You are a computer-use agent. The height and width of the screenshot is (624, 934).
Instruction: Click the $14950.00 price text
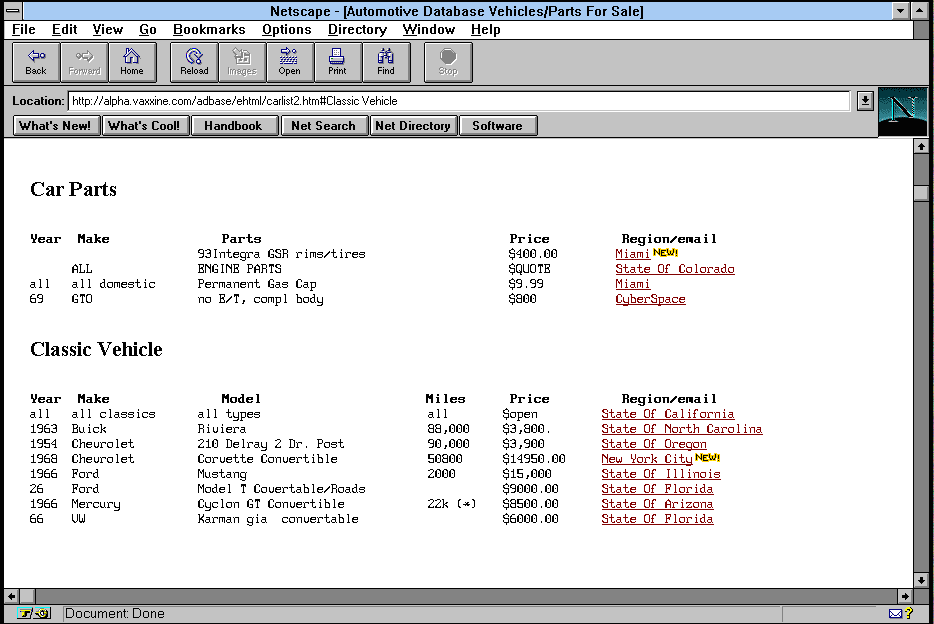pyautogui.click(x=534, y=459)
